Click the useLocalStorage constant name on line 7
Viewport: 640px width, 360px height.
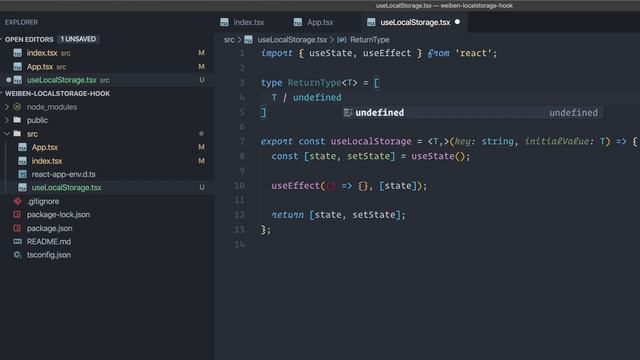[371, 141]
